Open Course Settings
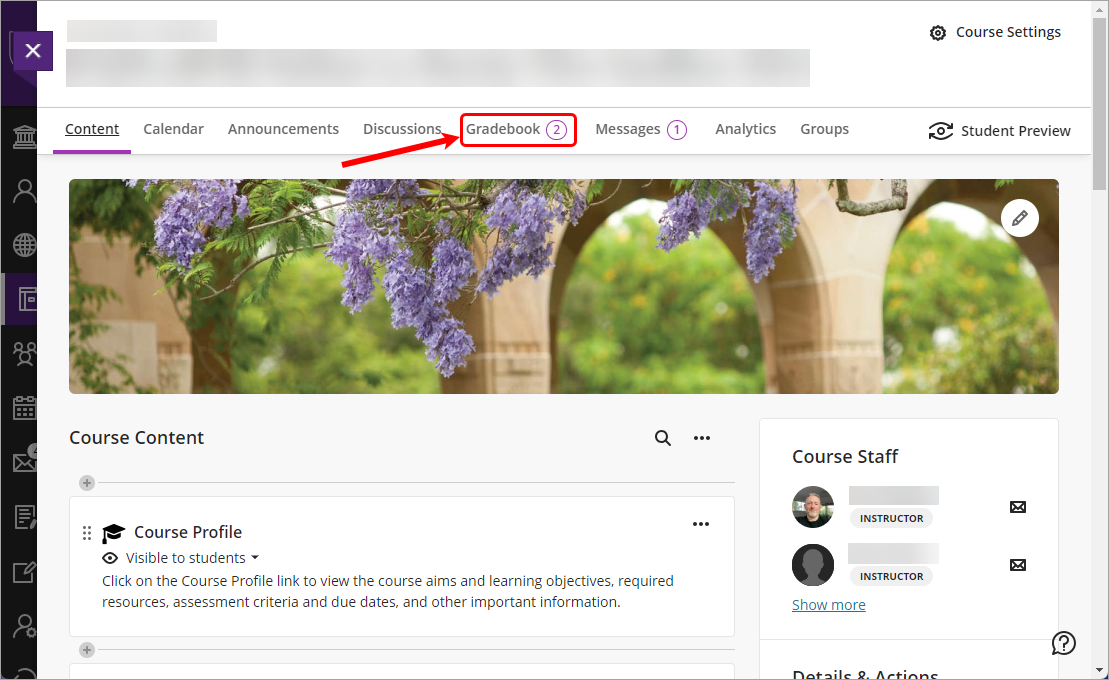This screenshot has height=680, width=1109. click(x=995, y=32)
